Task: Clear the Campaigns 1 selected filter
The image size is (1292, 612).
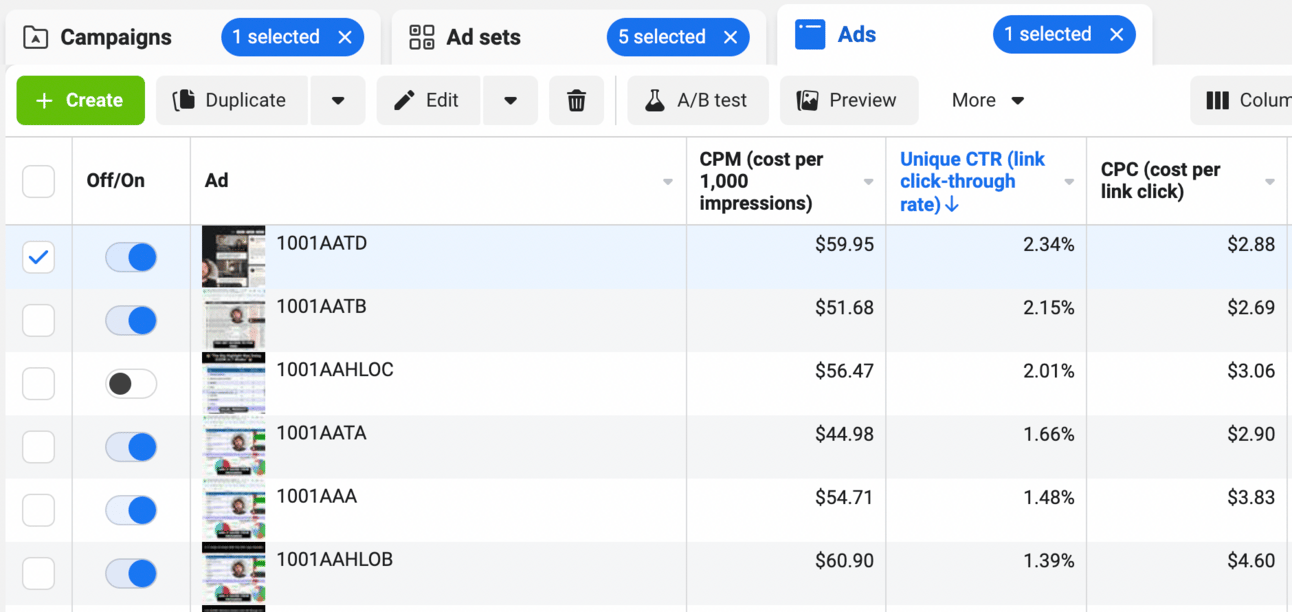Action: click(345, 38)
